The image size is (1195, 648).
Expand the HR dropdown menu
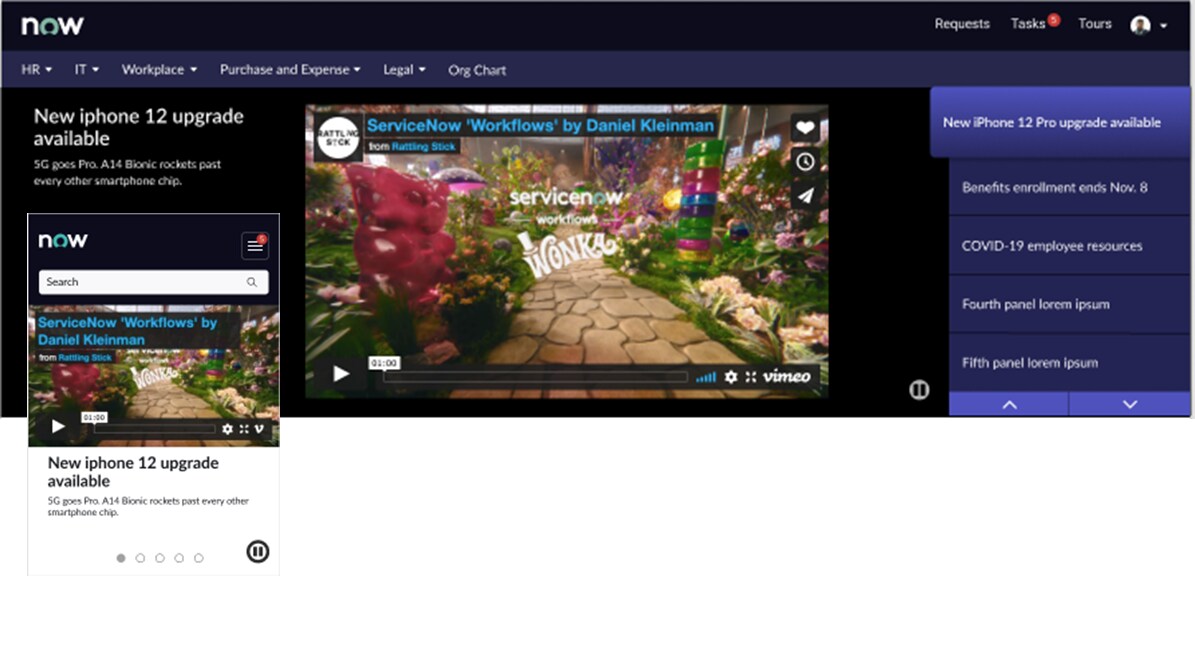(x=37, y=69)
